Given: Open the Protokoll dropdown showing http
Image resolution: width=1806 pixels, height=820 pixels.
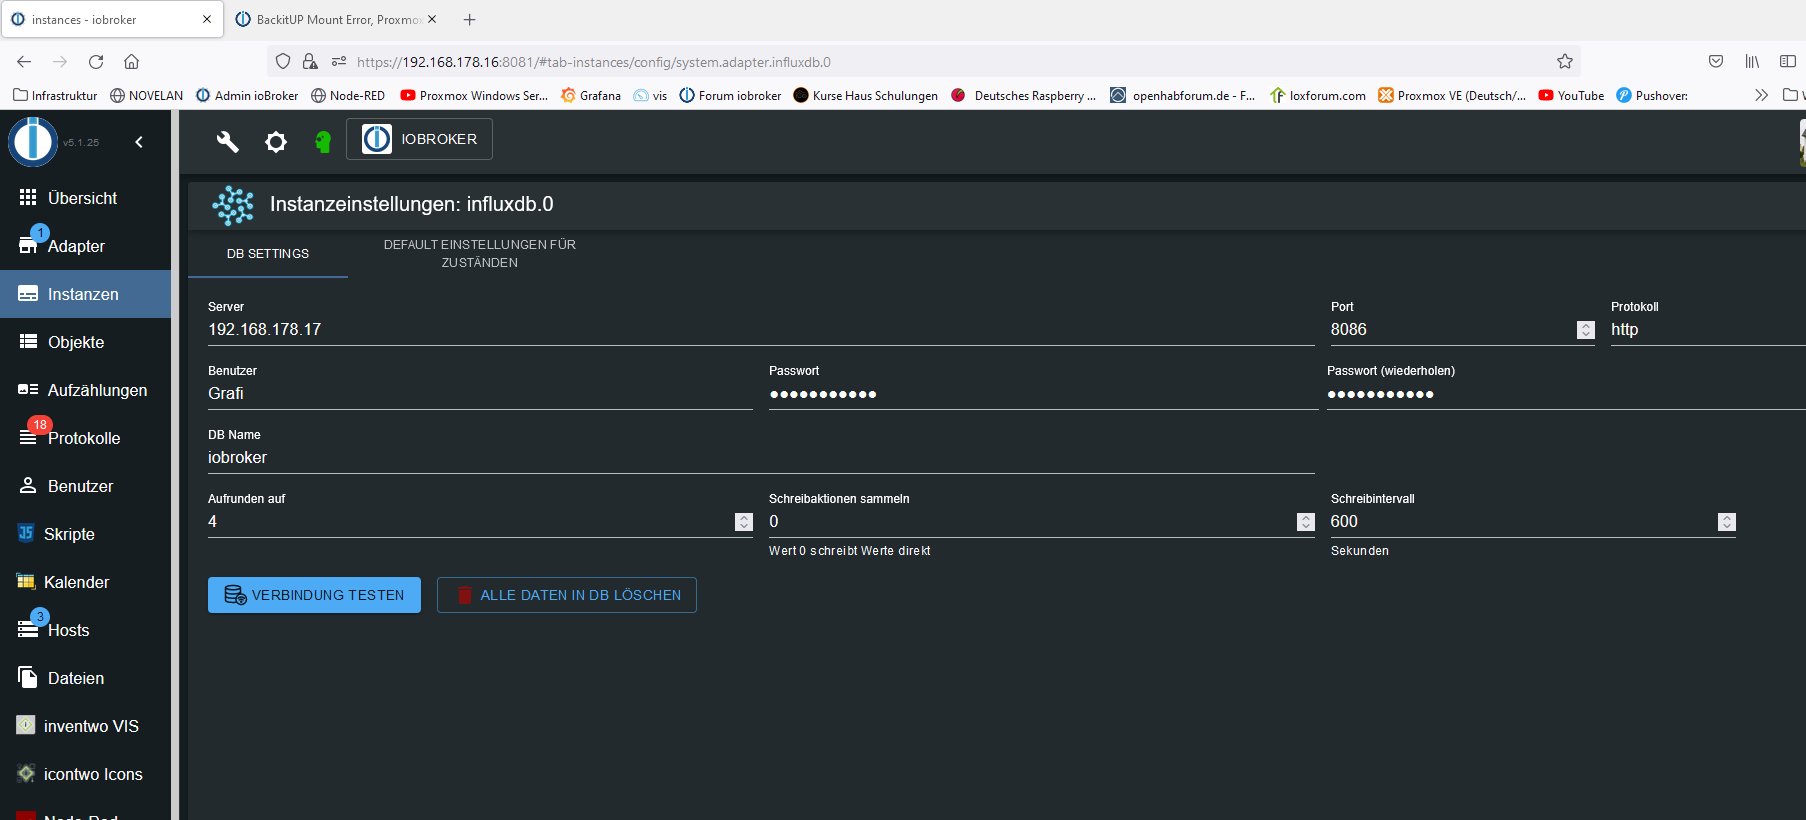Looking at the screenshot, I should [x=1708, y=330].
